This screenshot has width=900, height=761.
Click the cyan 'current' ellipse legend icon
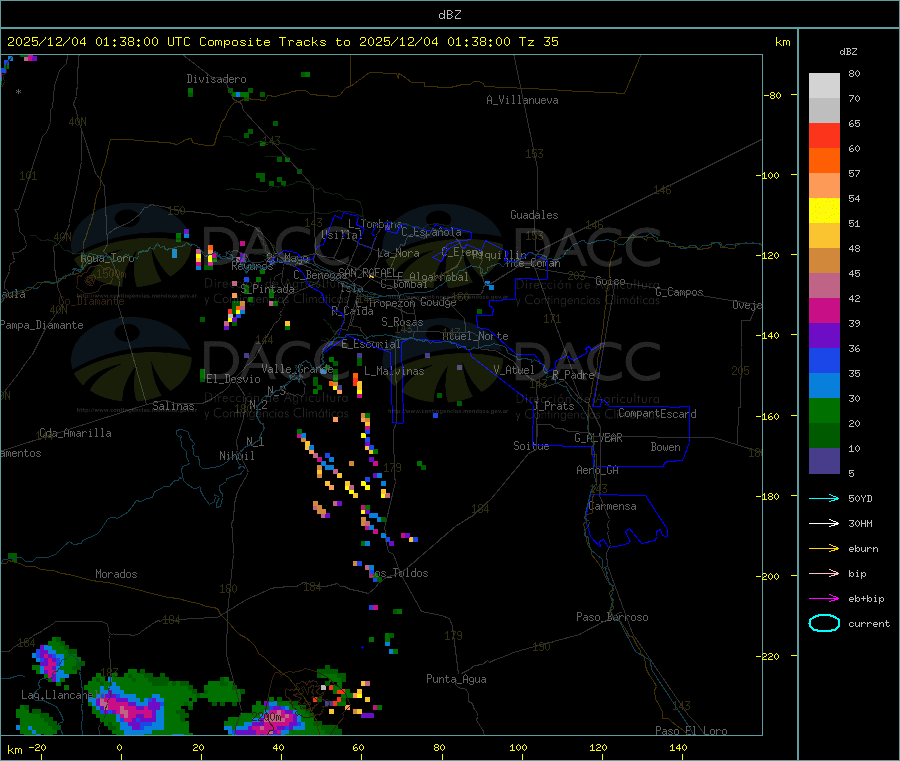pyautogui.click(x=824, y=623)
